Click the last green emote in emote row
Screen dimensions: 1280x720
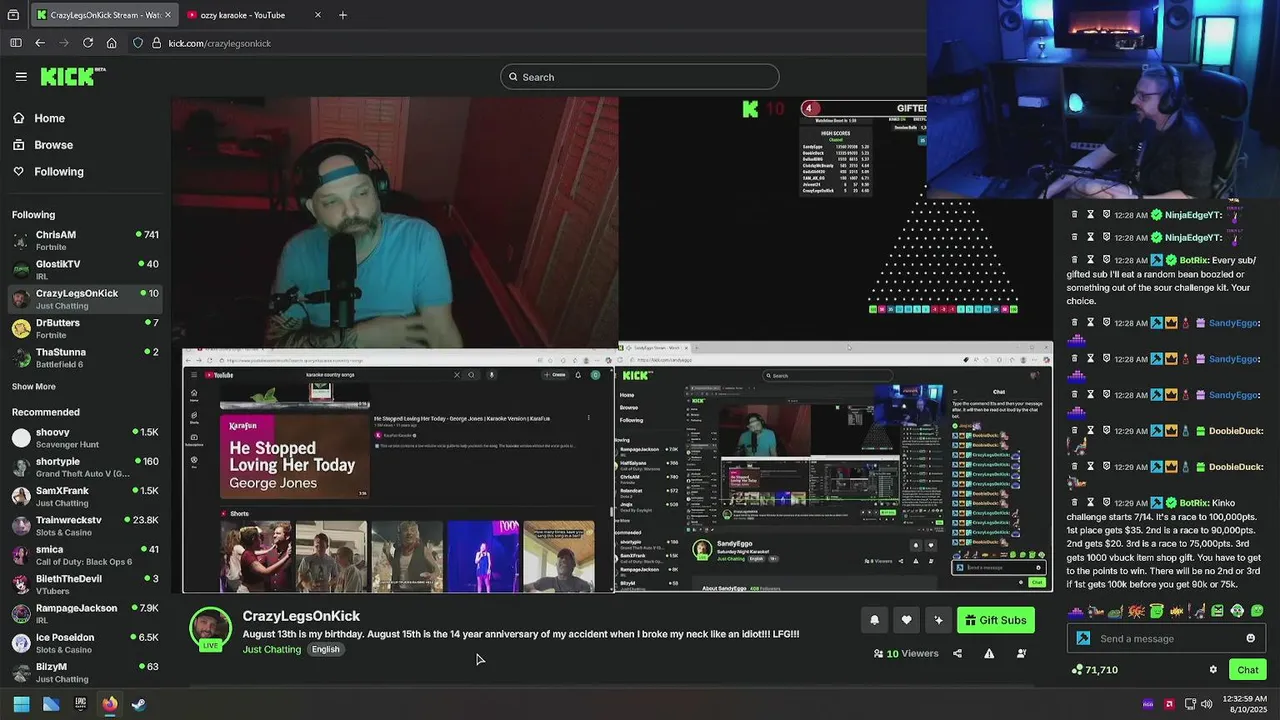[1257, 611]
